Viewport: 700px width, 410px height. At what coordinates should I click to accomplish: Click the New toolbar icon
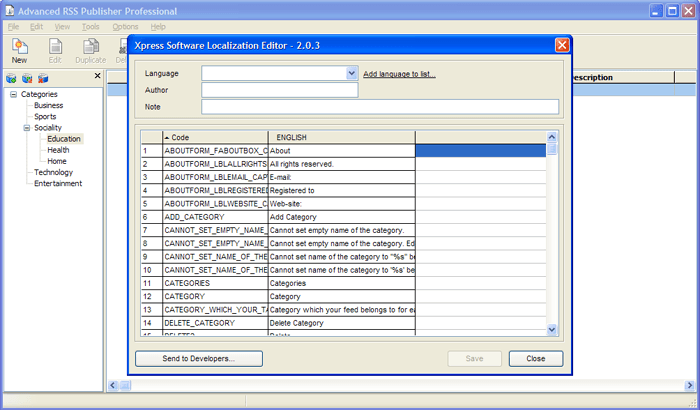(19, 51)
